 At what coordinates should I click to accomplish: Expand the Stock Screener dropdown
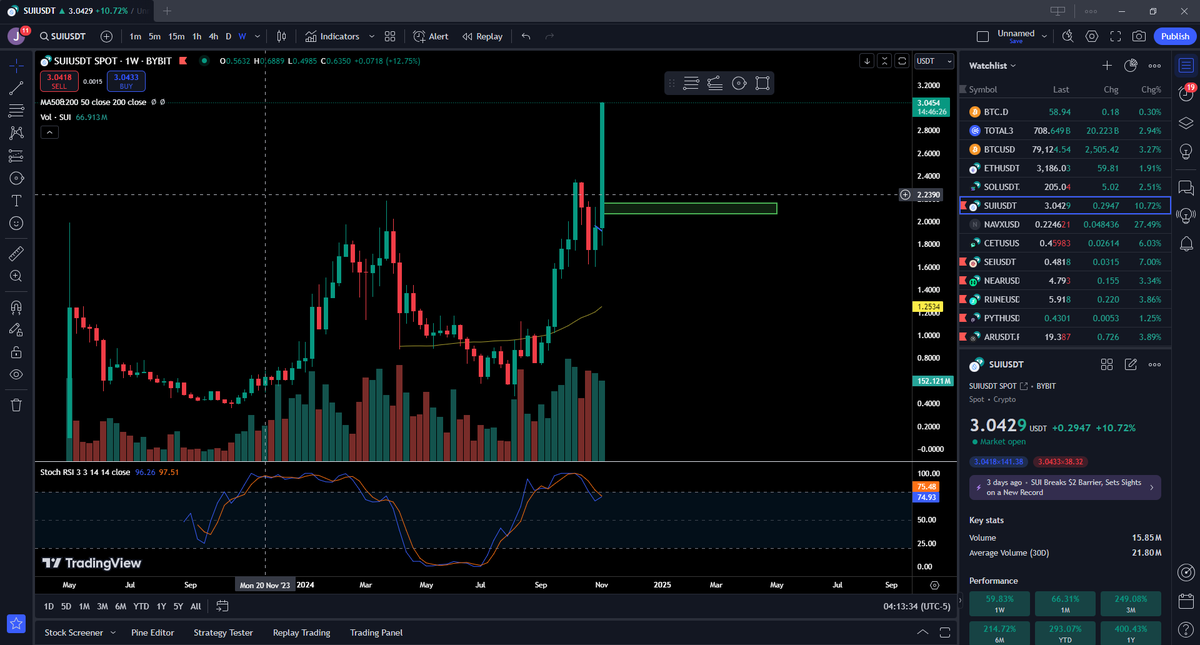coord(112,633)
